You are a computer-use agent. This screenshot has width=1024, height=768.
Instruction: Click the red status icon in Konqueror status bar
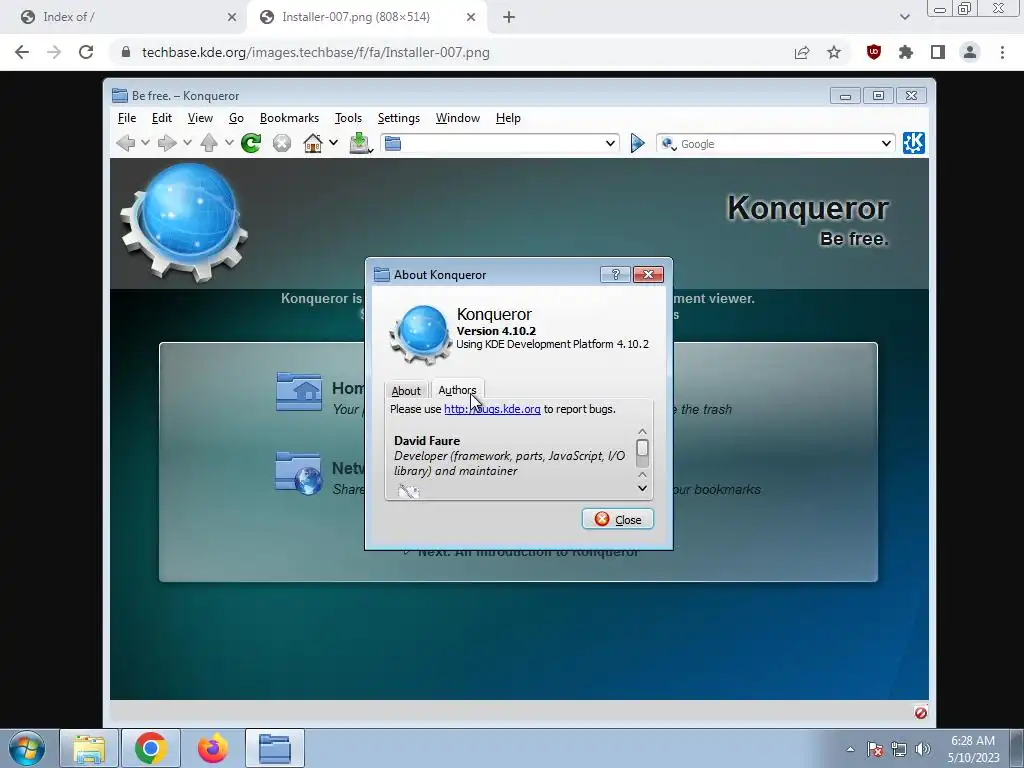tap(920, 712)
